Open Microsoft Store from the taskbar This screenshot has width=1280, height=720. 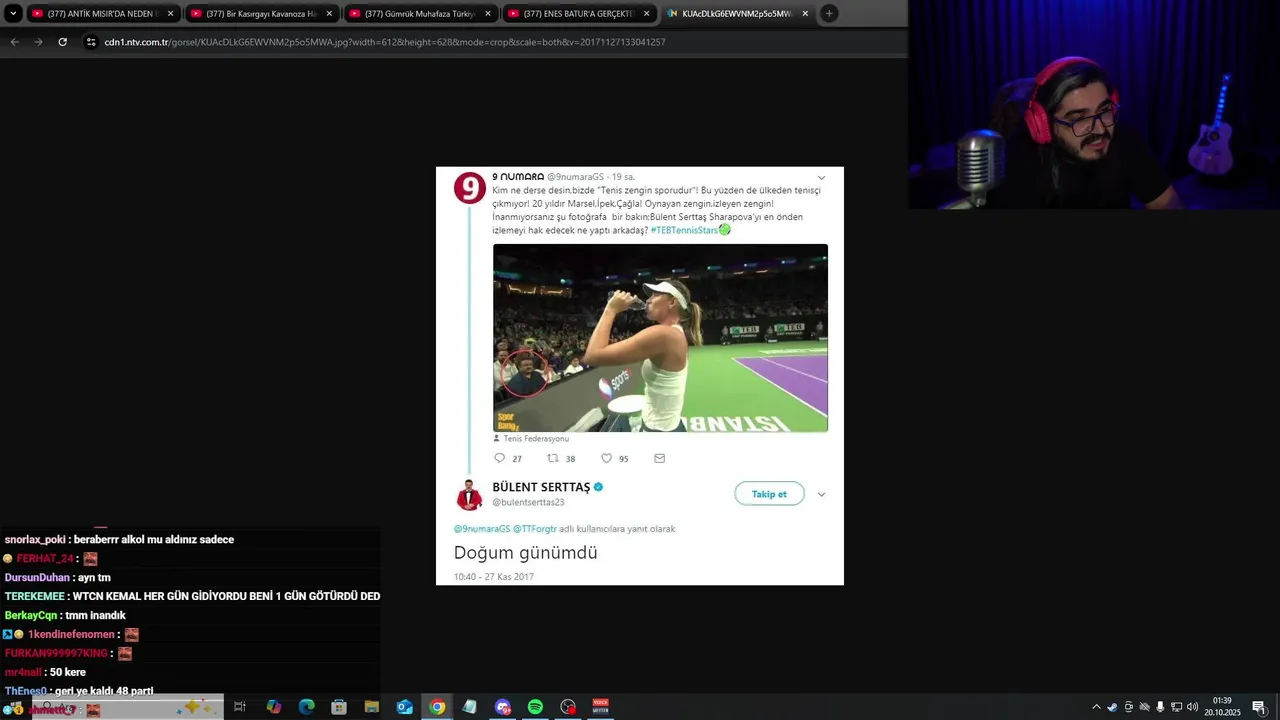point(339,707)
